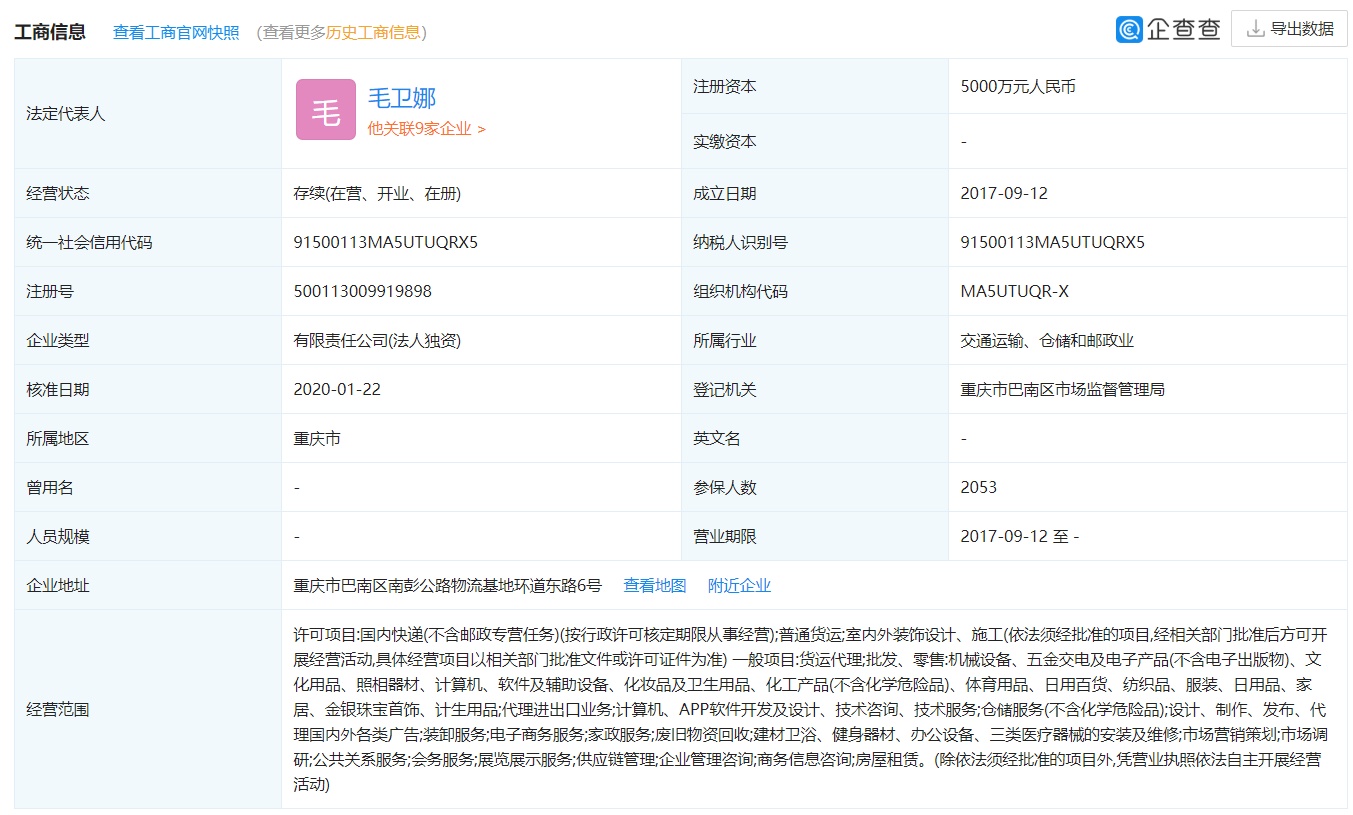Export data with the 导出数据 button
The height and width of the screenshot is (815, 1353).
(x=1289, y=29)
